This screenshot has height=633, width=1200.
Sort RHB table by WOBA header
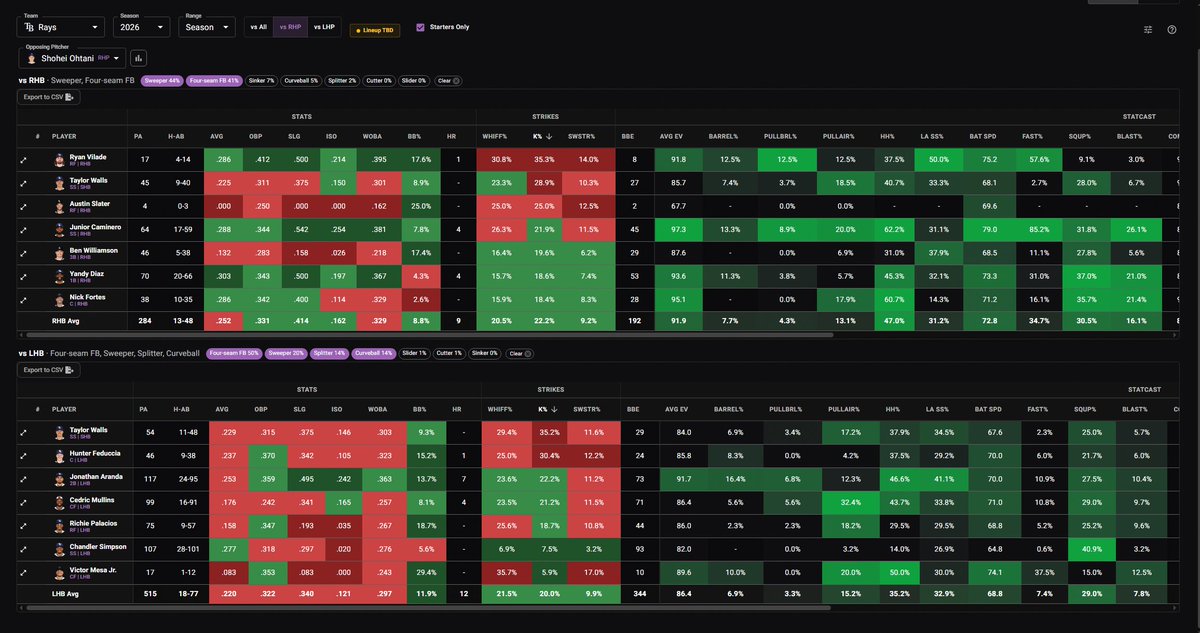click(371, 135)
